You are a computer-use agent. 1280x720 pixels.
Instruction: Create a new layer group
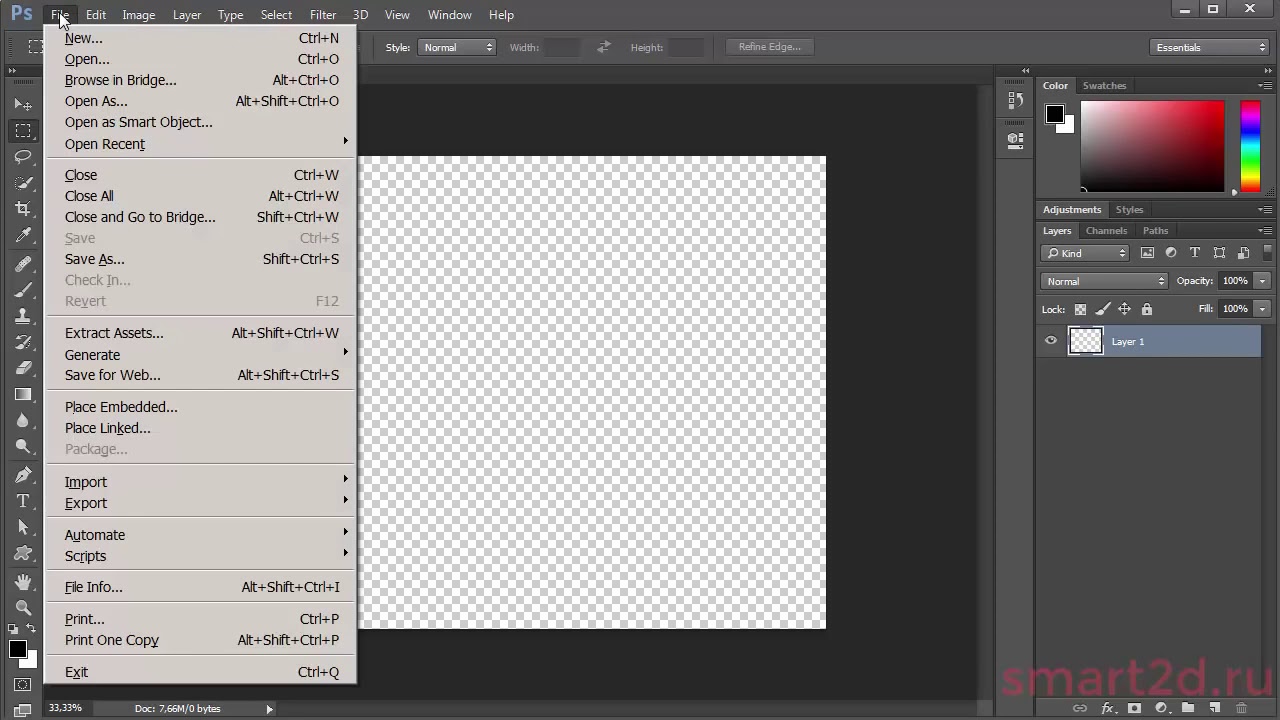[x=1188, y=708]
